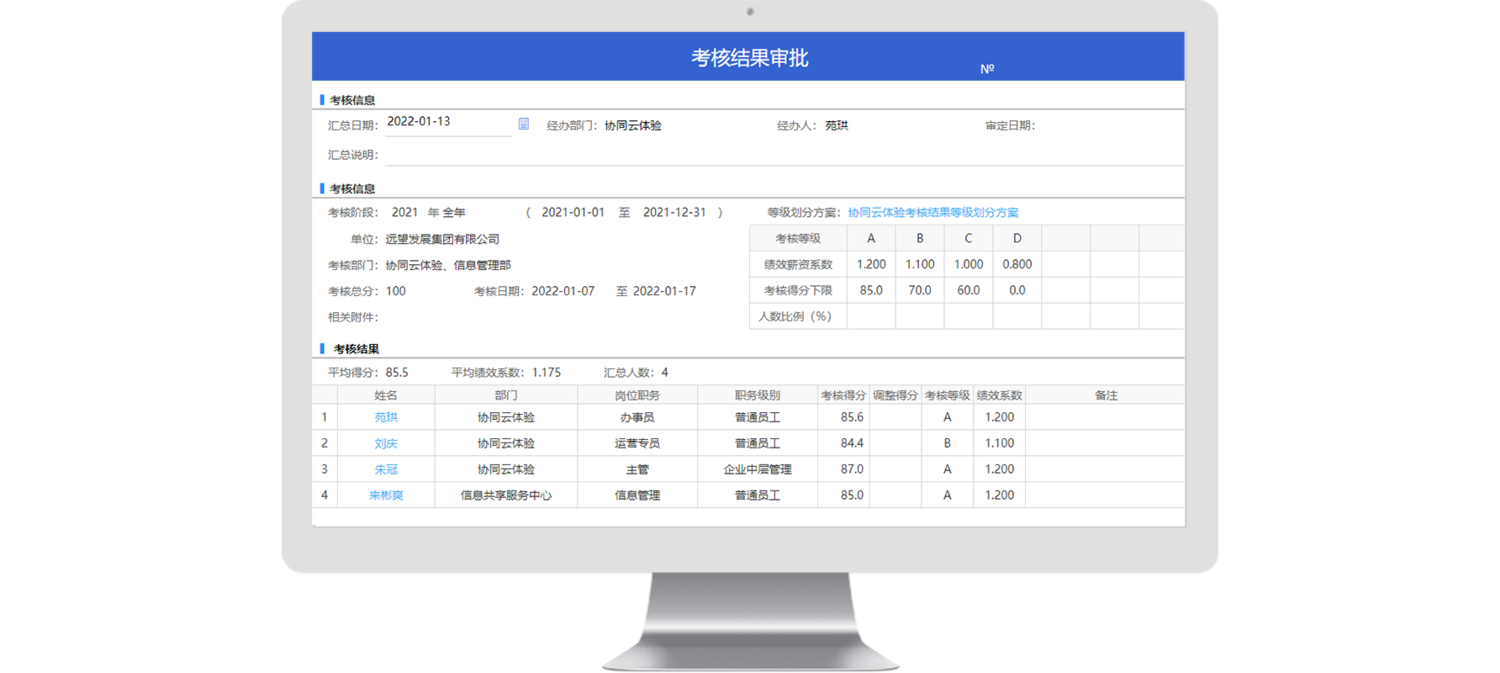
Task: Click the 绩效系数 column header
Action: click(x=999, y=396)
